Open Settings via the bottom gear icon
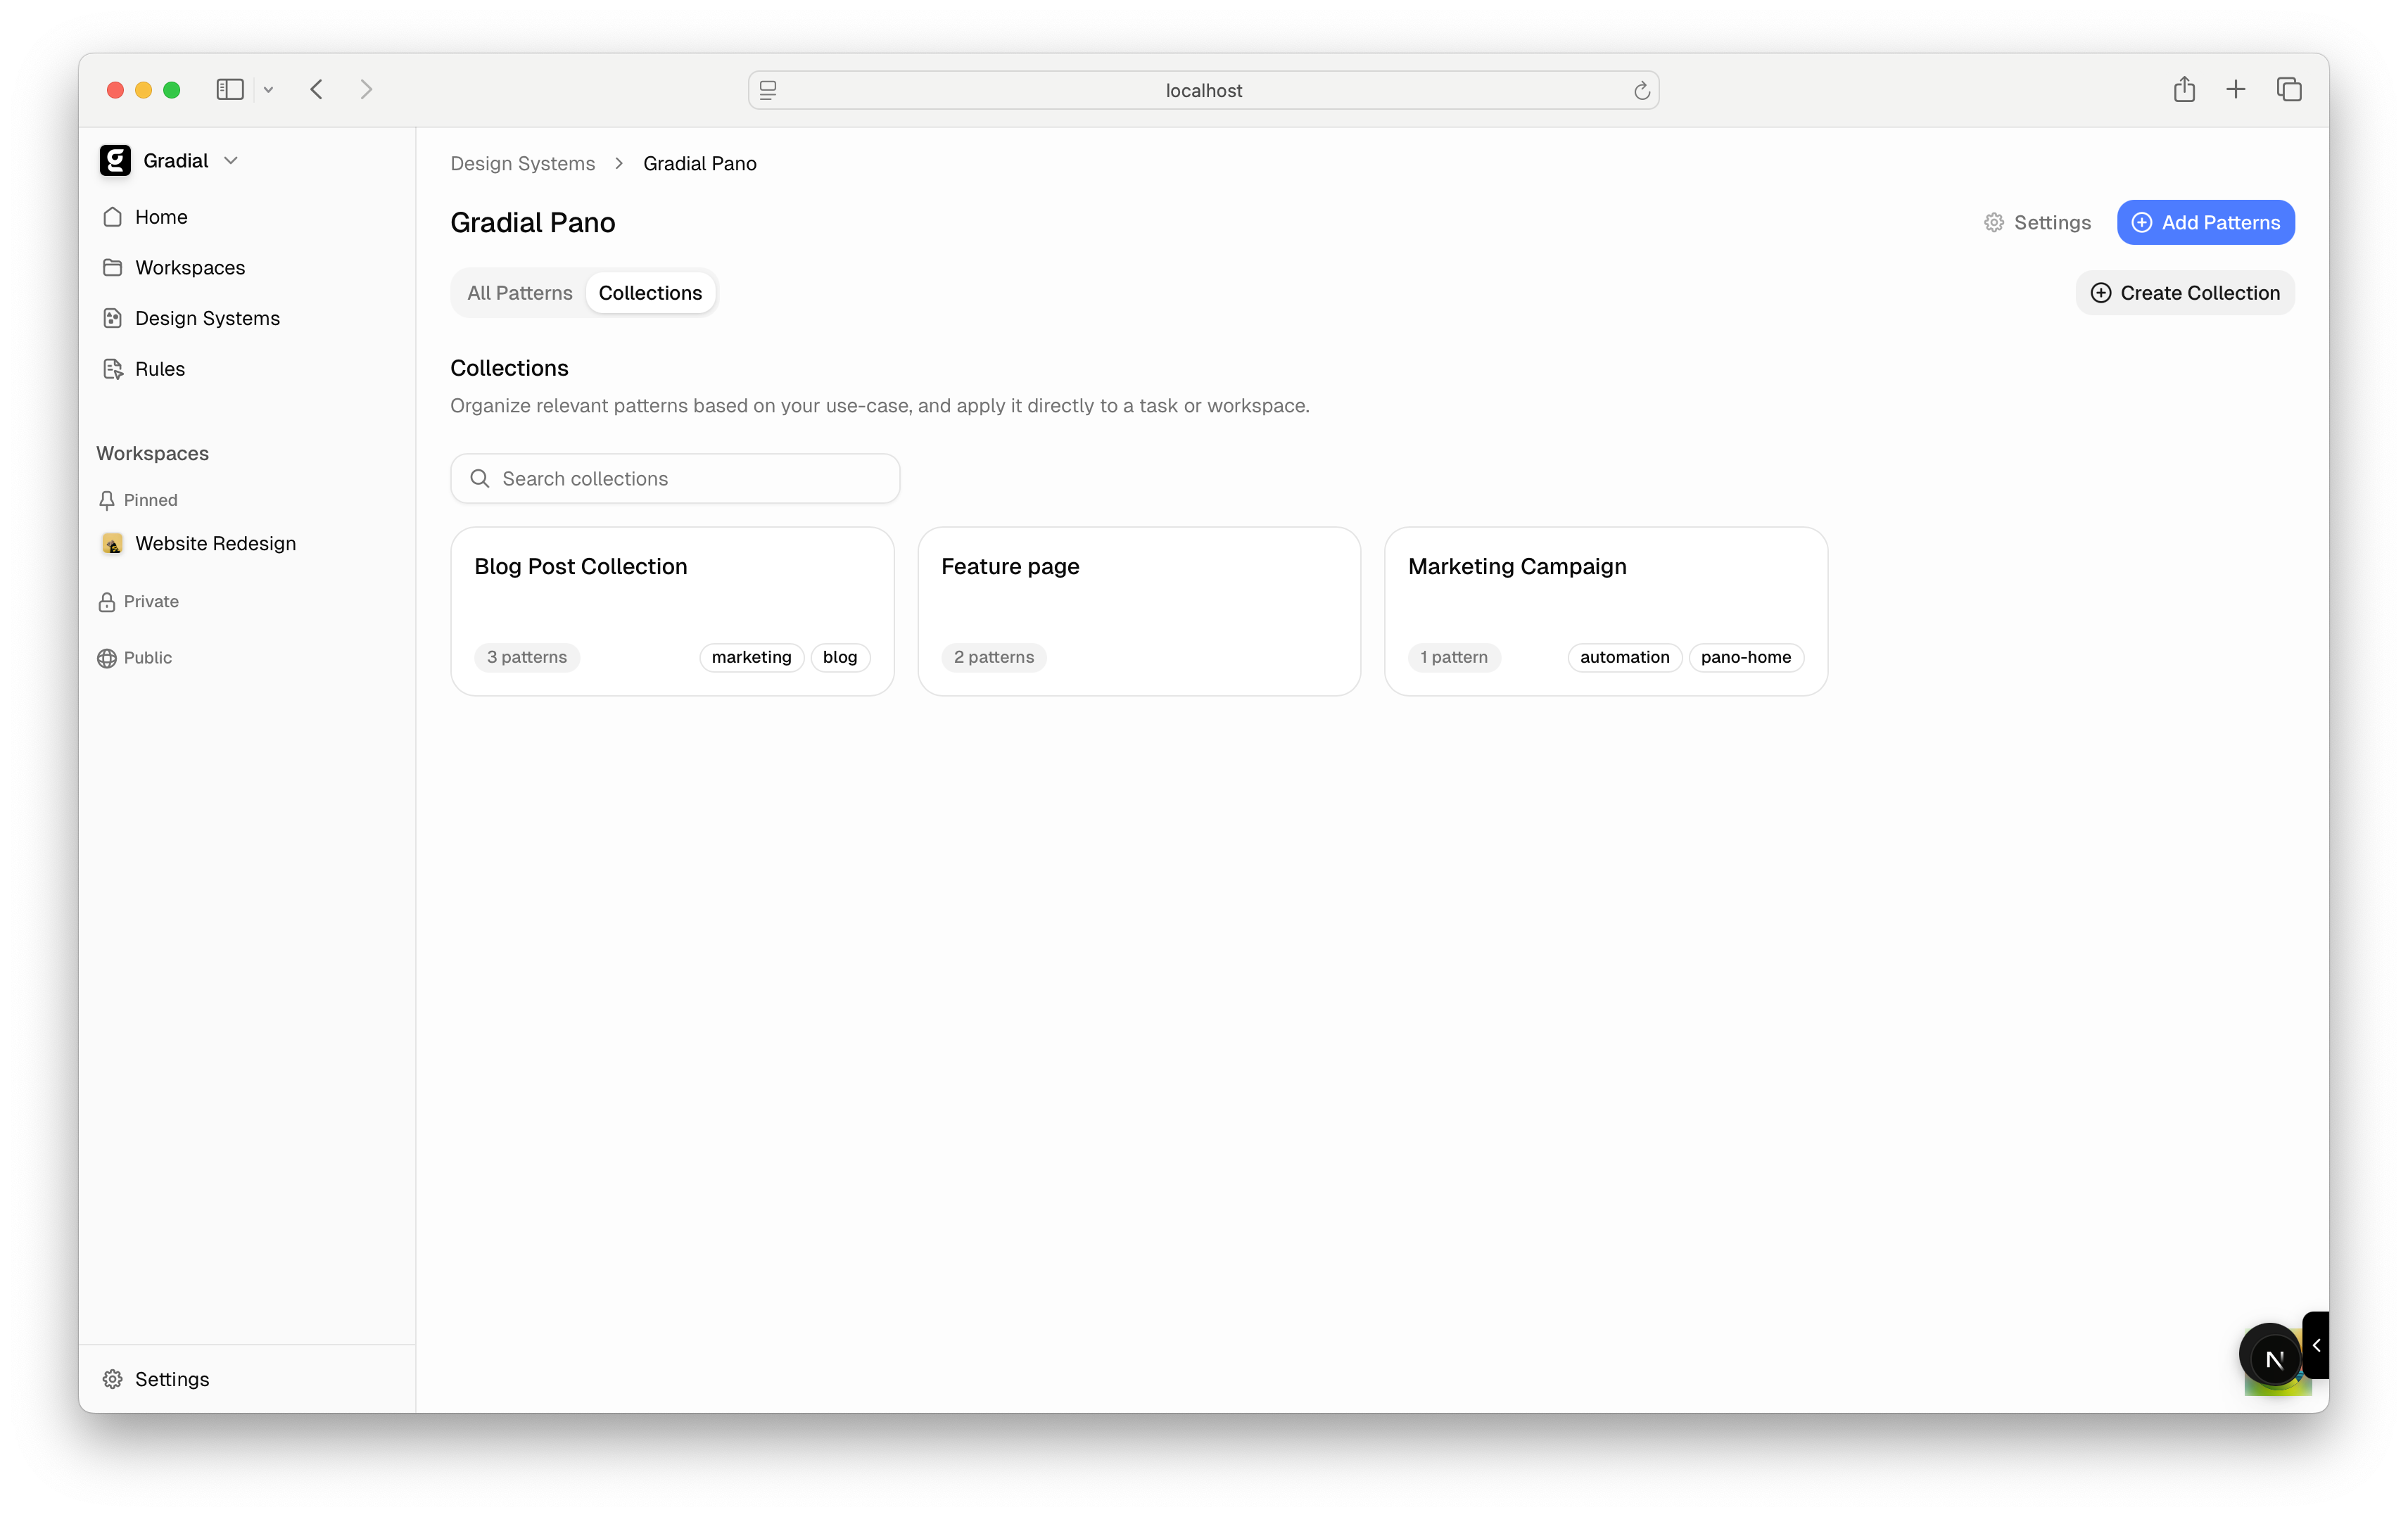The width and height of the screenshot is (2408, 1517). click(x=112, y=1379)
